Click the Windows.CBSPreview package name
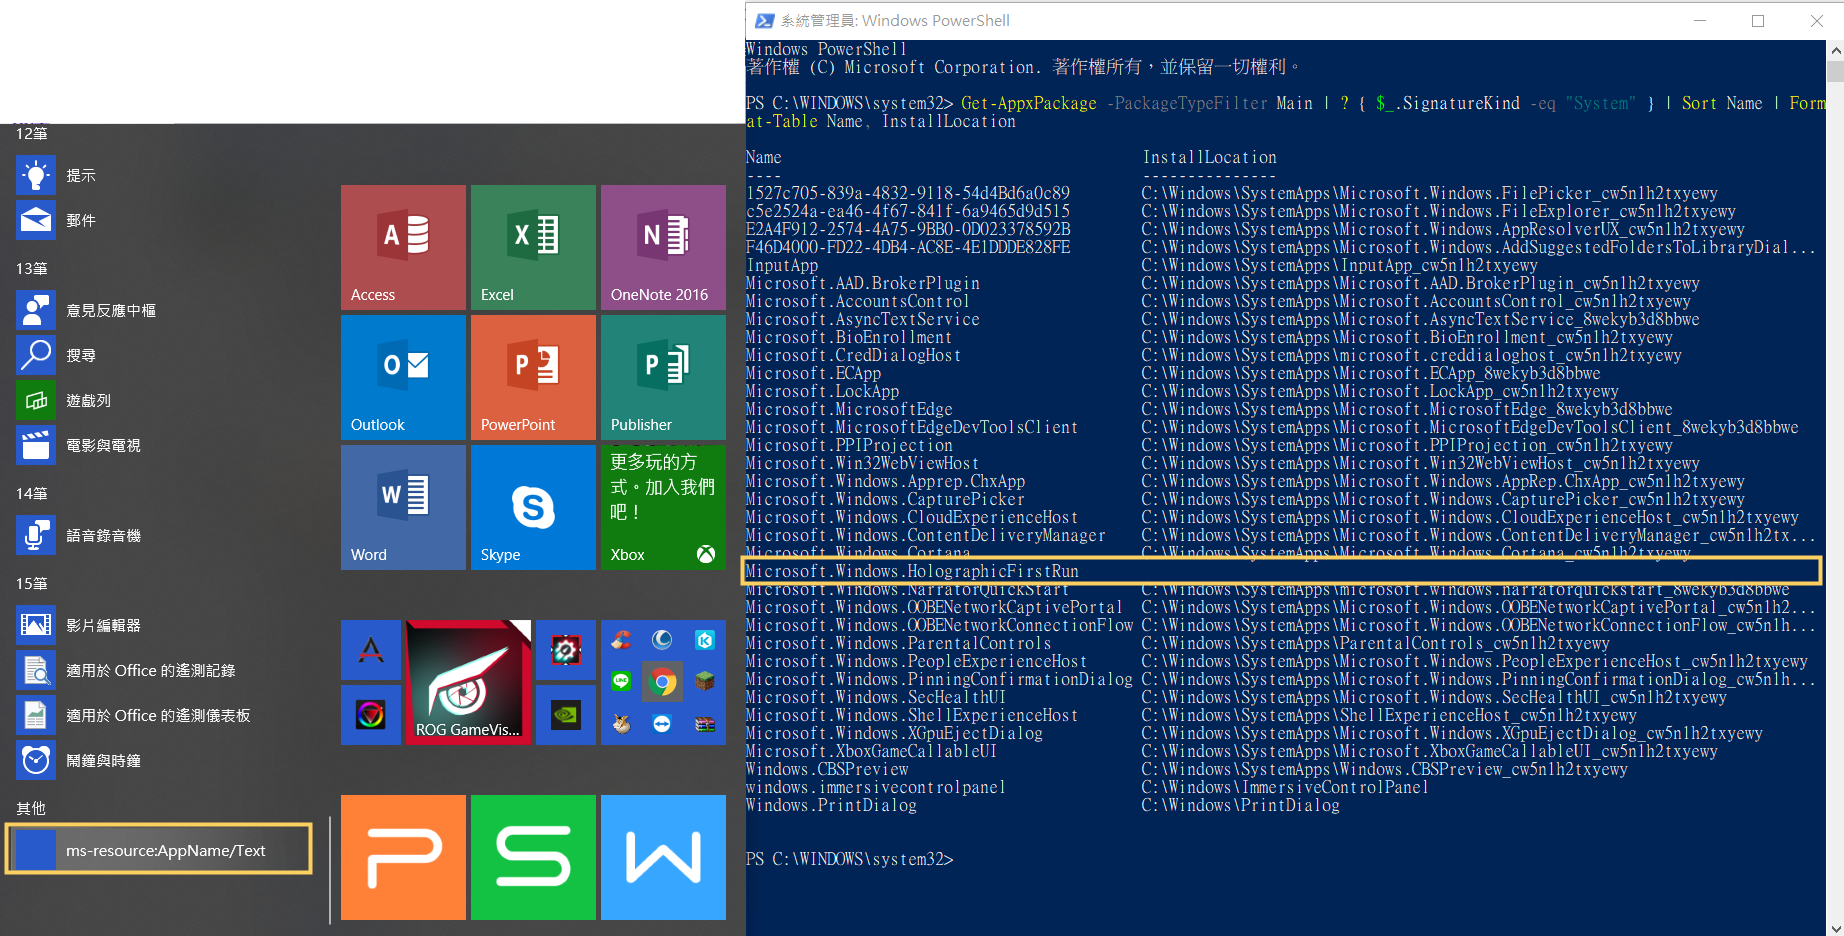The width and height of the screenshot is (1844, 936). (827, 769)
